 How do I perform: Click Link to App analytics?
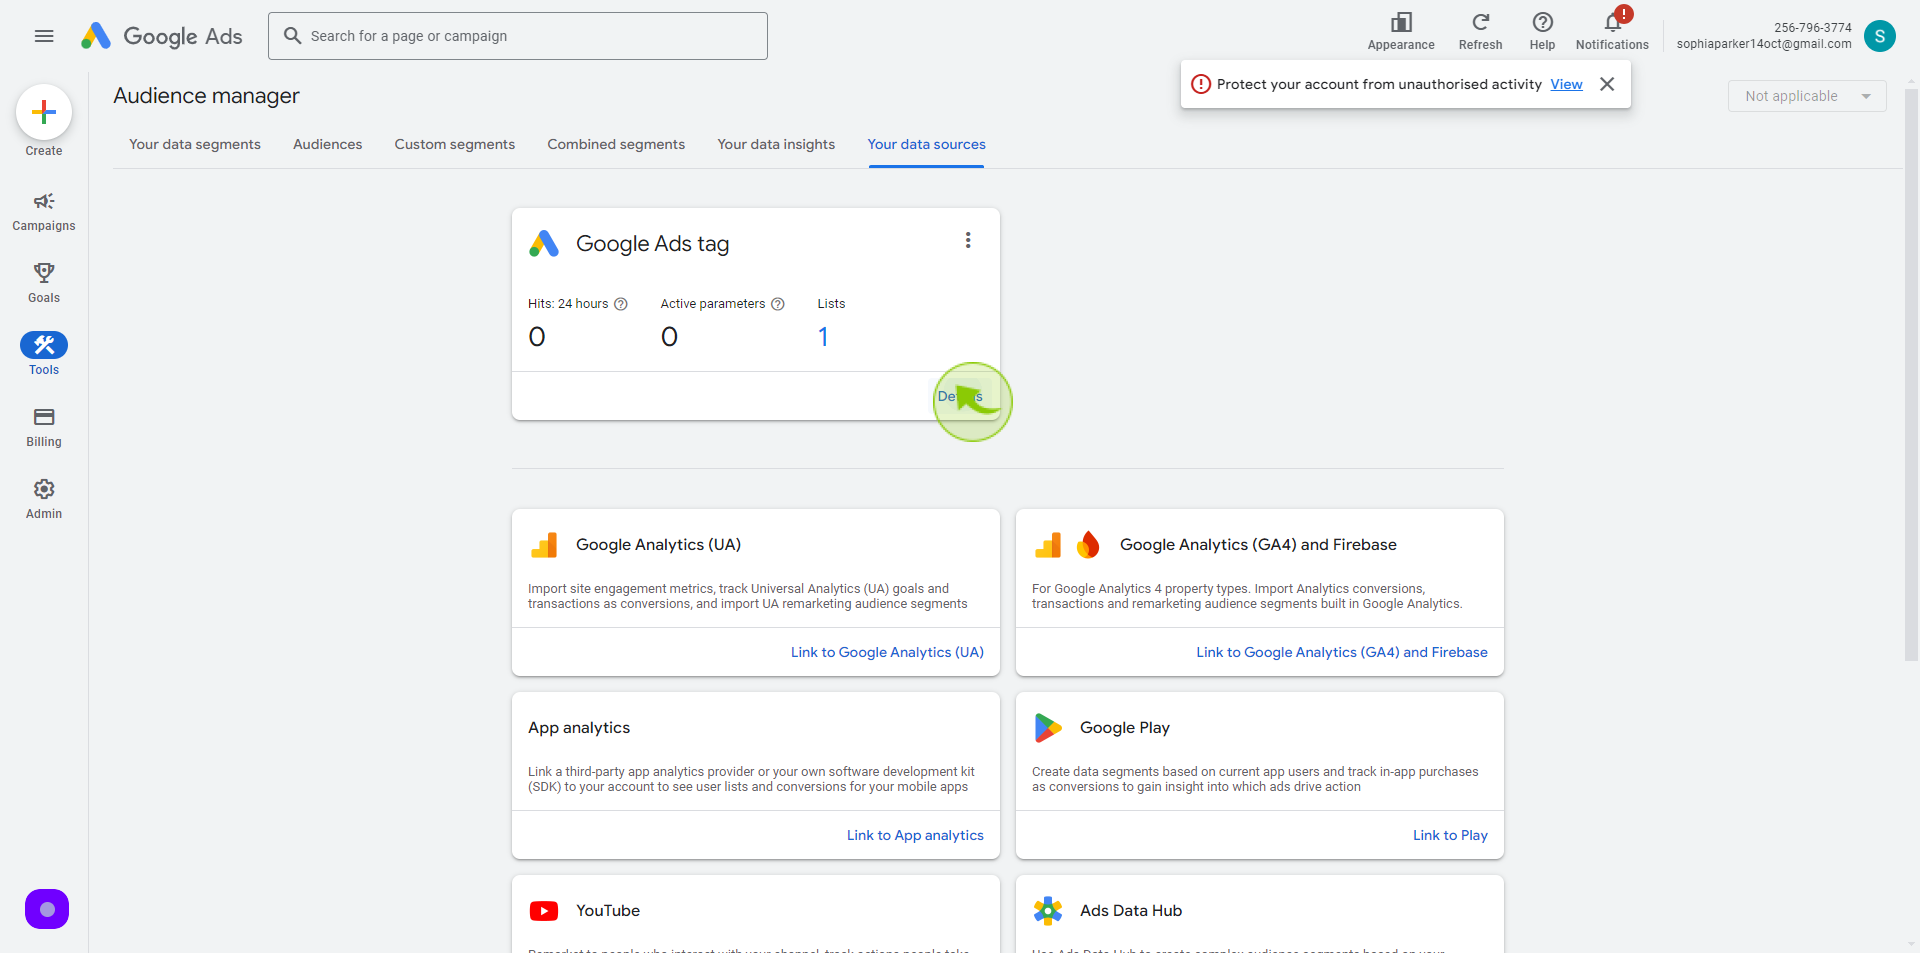click(915, 835)
